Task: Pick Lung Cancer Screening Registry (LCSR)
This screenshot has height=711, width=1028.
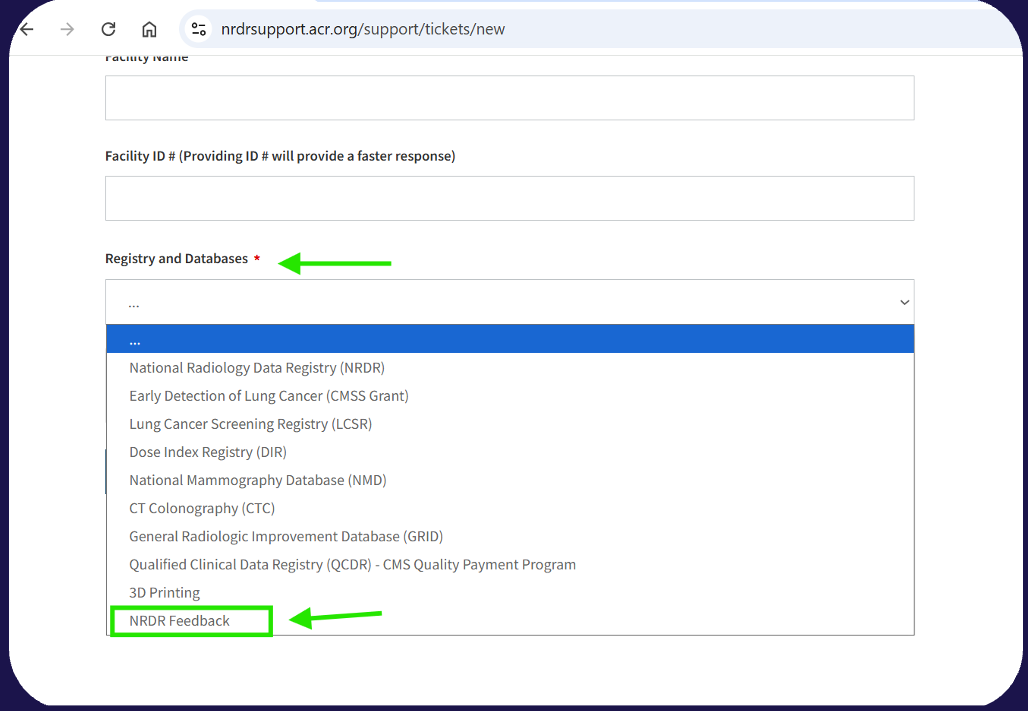Action: point(510,424)
